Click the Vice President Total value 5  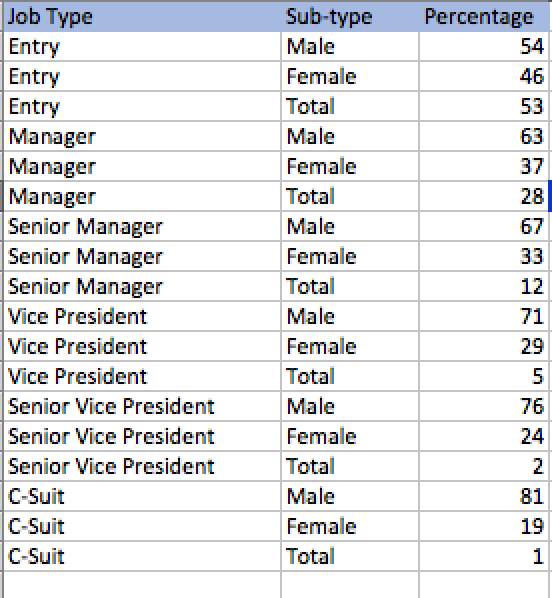click(484, 376)
